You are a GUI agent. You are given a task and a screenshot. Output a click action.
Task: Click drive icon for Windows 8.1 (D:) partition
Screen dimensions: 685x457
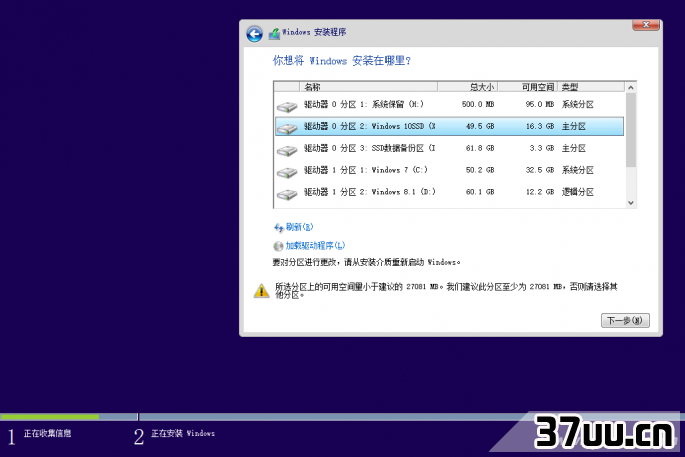pyautogui.click(x=287, y=194)
